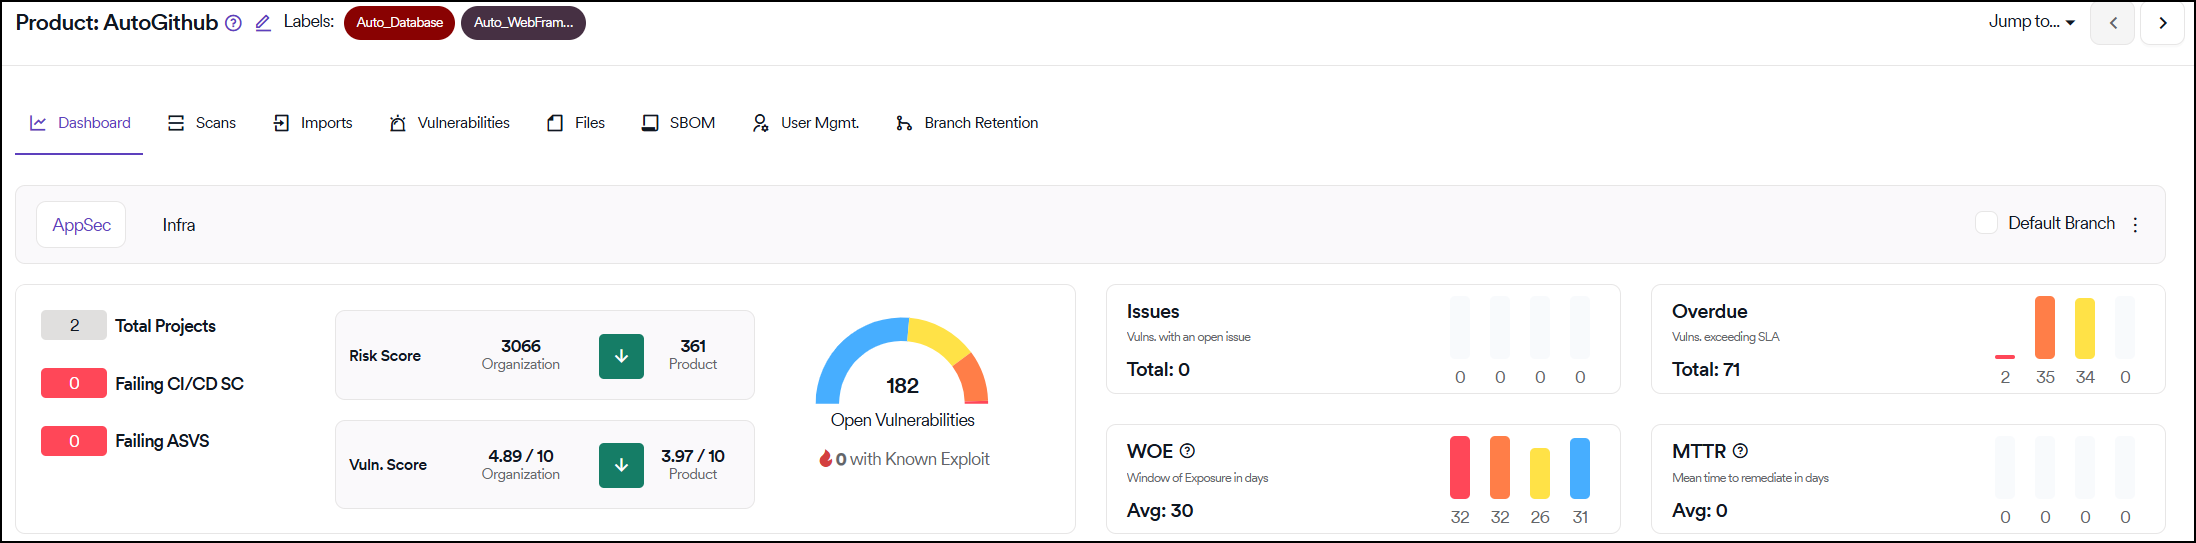
Task: Open the Vulnerabilities tab
Action: point(450,123)
